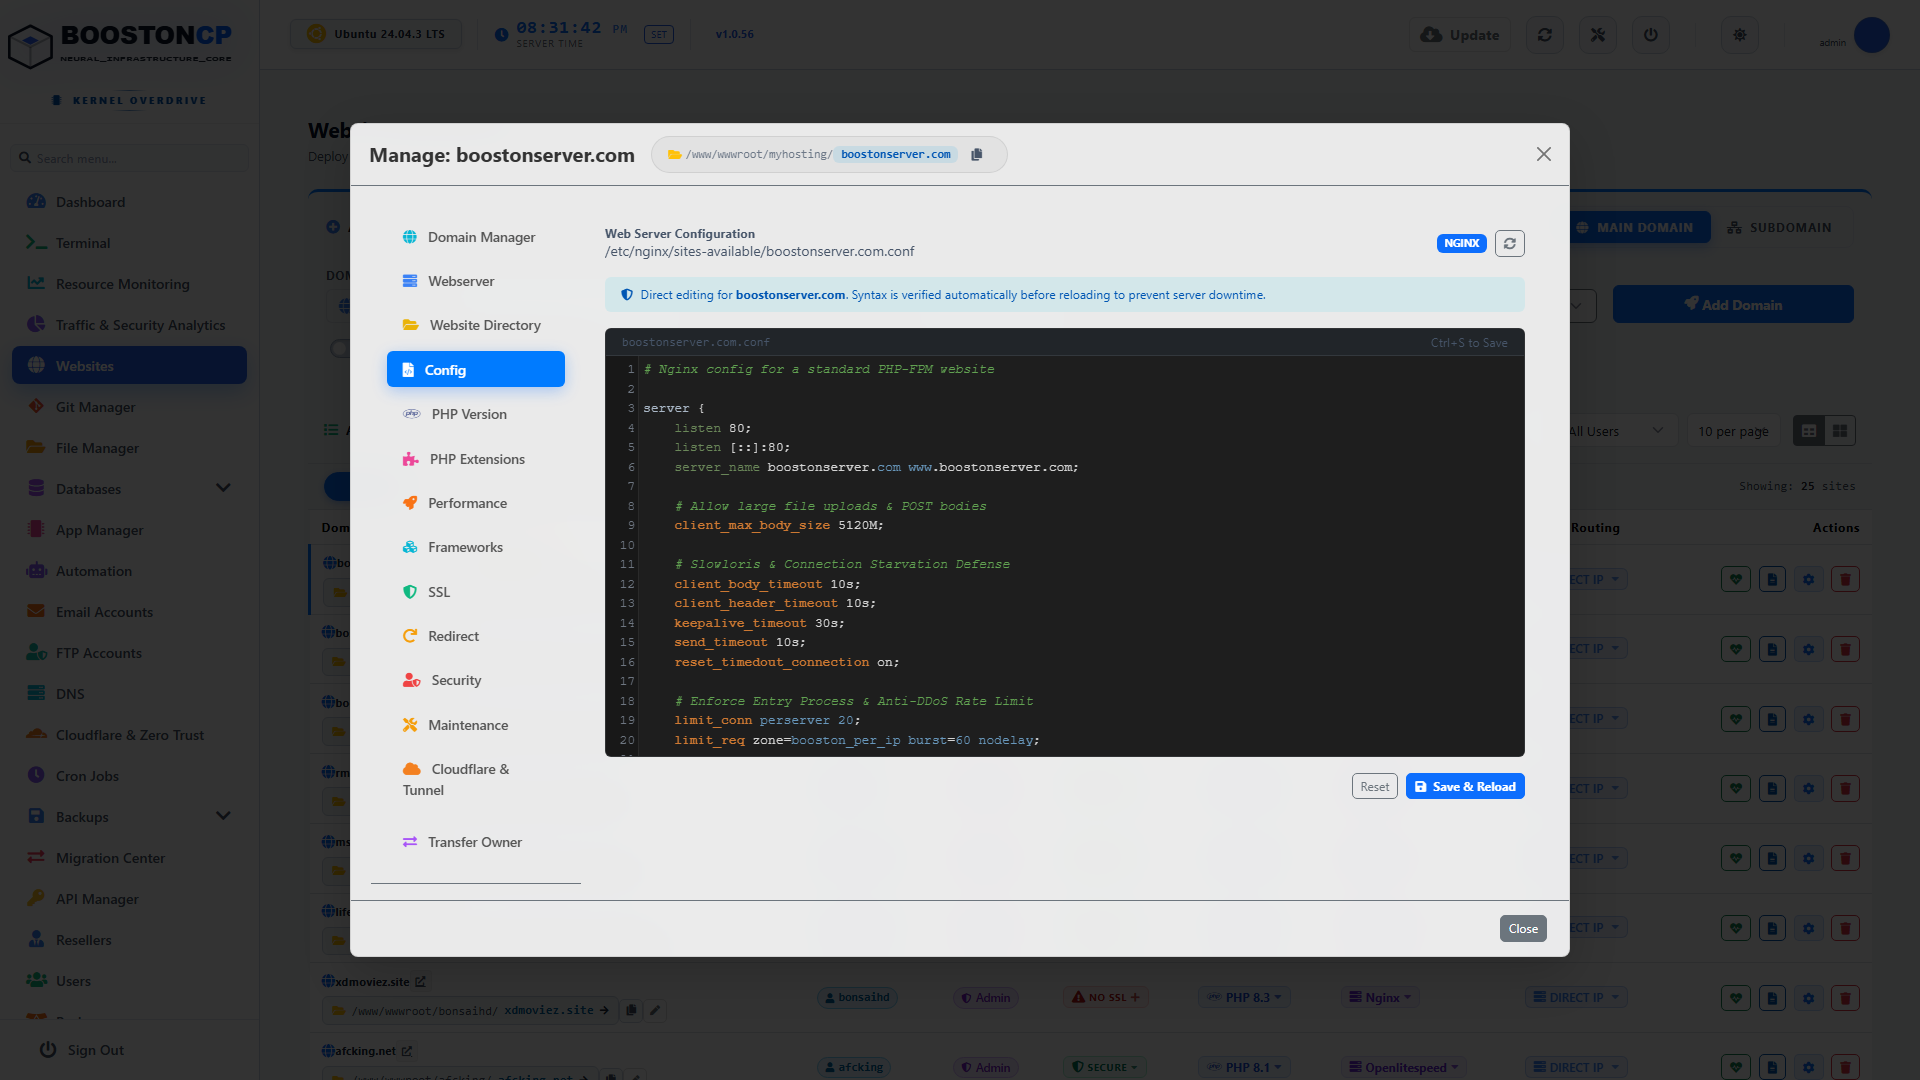Open the 10 per page dropdown

point(1733,431)
